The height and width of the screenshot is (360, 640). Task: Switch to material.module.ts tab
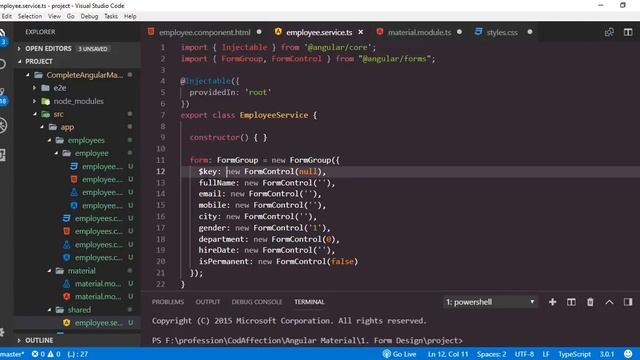point(419,32)
